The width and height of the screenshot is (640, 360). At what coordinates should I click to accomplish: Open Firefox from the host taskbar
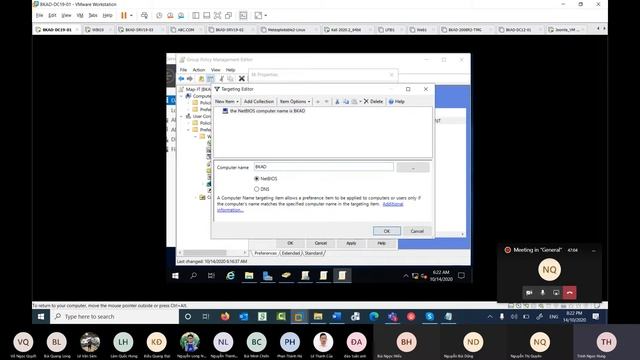(x=225, y=317)
